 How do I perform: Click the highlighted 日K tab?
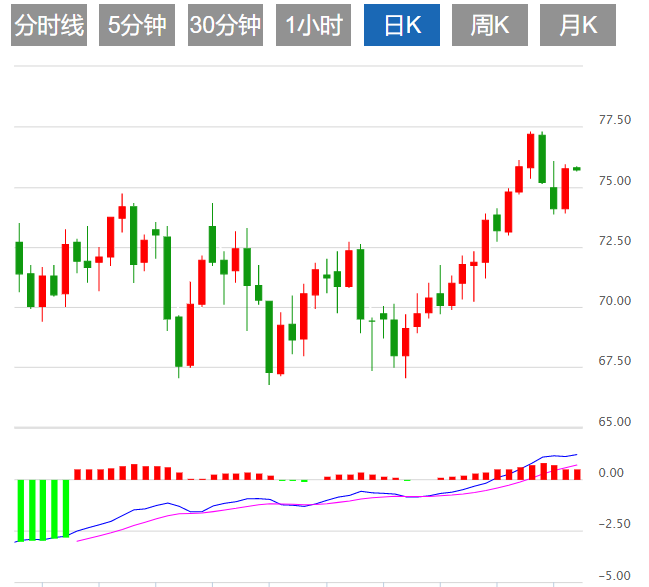tap(401, 25)
